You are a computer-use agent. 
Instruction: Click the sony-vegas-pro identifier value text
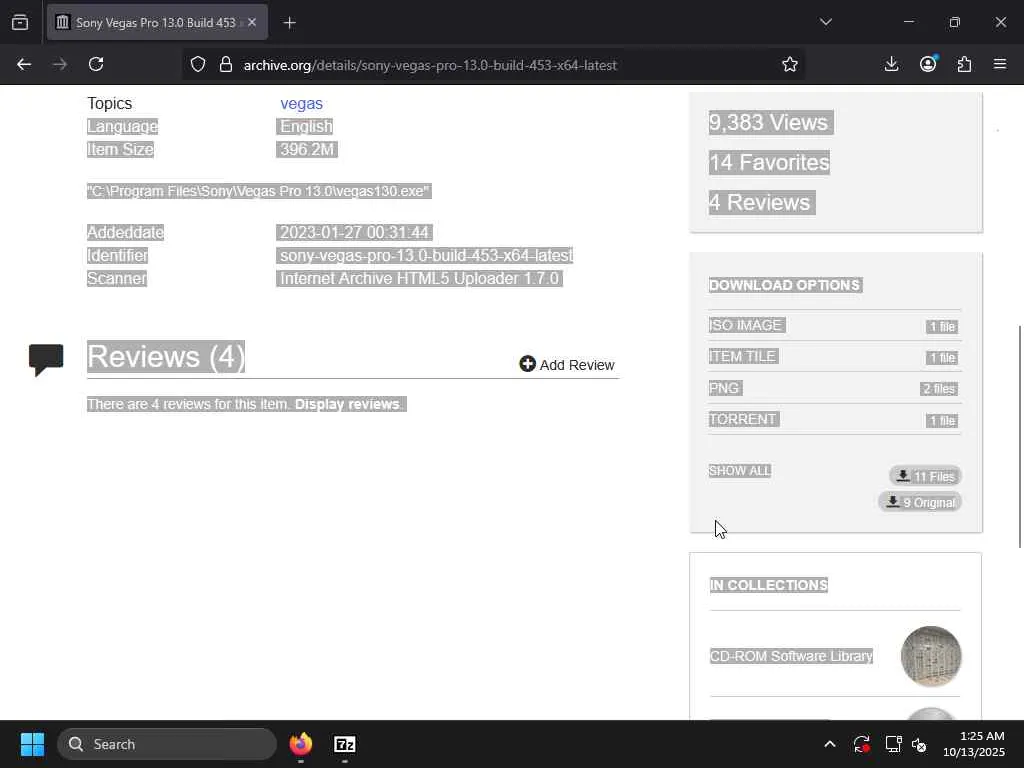tap(426, 255)
